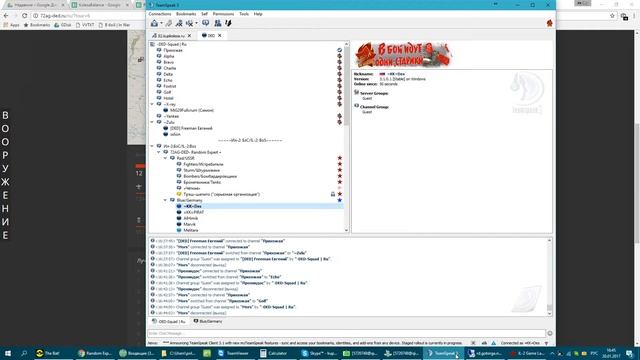Click the red star icon on Red/USSR
Image resolution: width=640 pixels, height=360 pixels.
coord(340,158)
